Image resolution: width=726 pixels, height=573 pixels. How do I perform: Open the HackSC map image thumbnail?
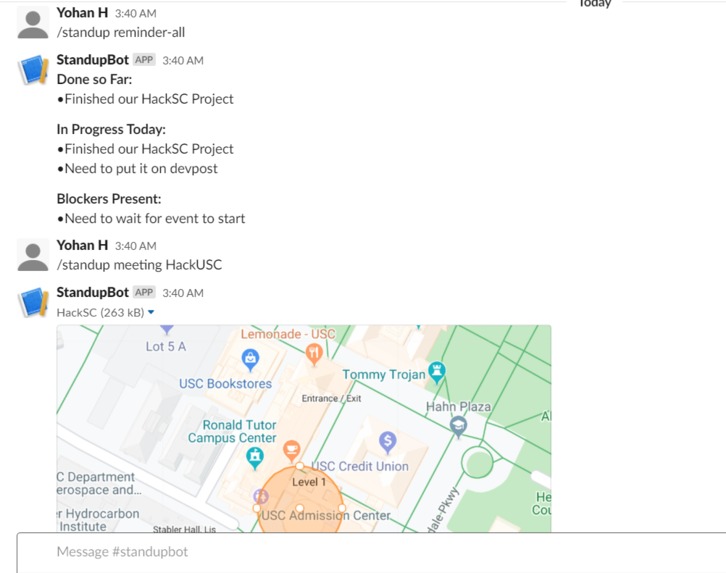[304, 429]
